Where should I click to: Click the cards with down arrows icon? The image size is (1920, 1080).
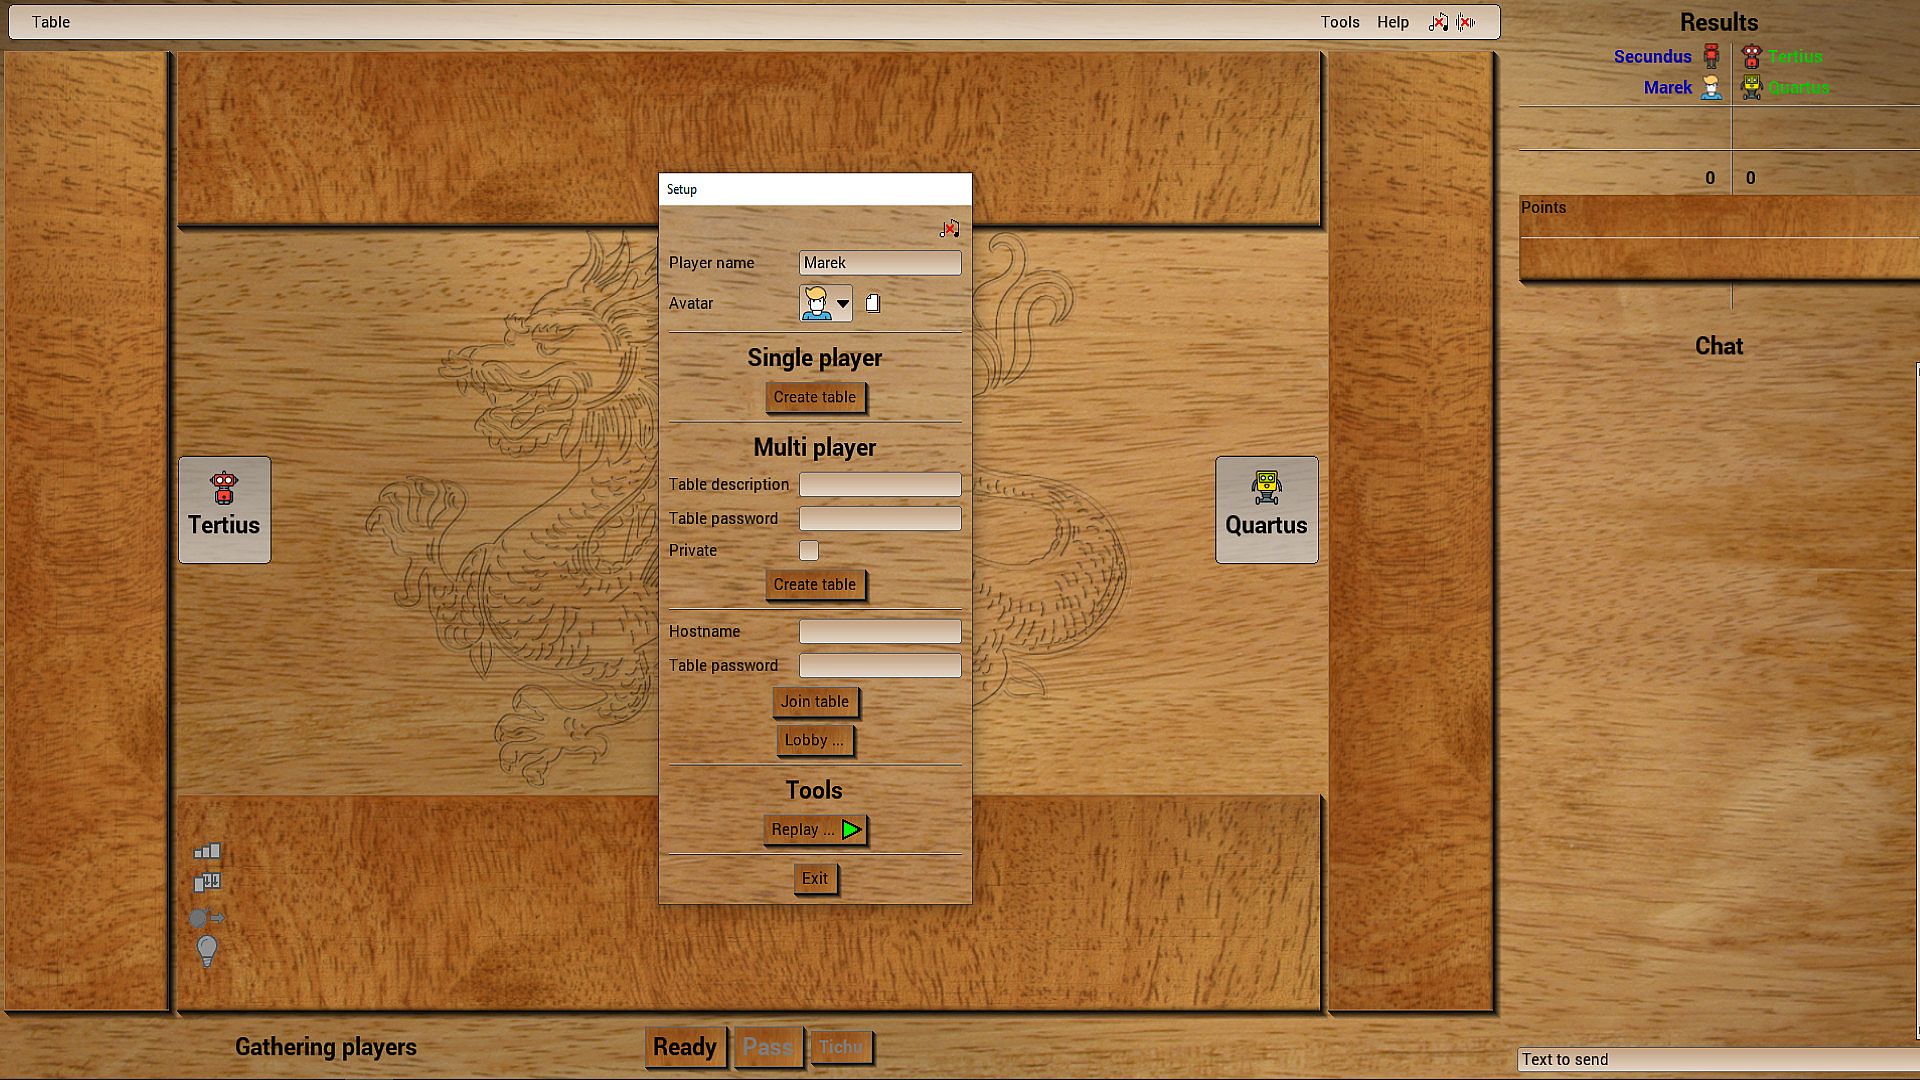[x=207, y=882]
